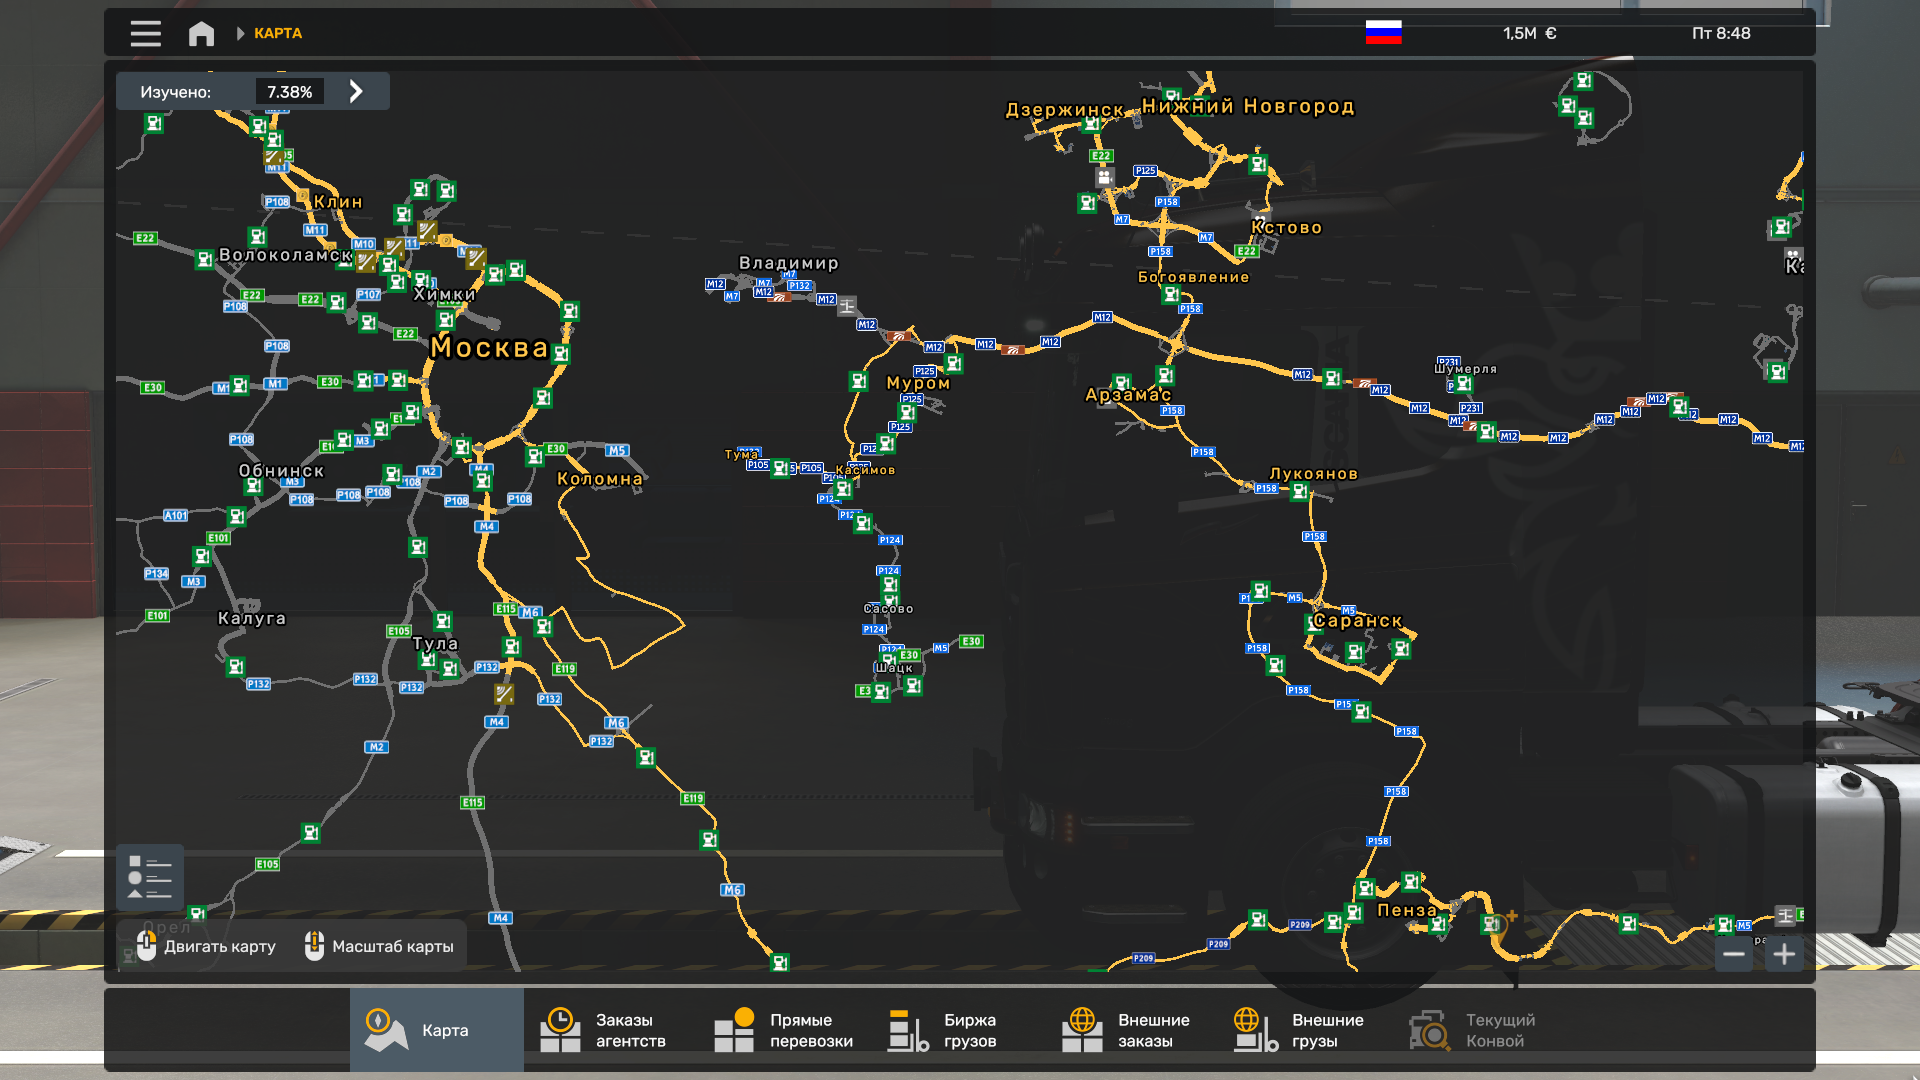1920x1080 pixels.
Task: Select recruitment agency icon near Дзержинск
Action: tap(1104, 177)
